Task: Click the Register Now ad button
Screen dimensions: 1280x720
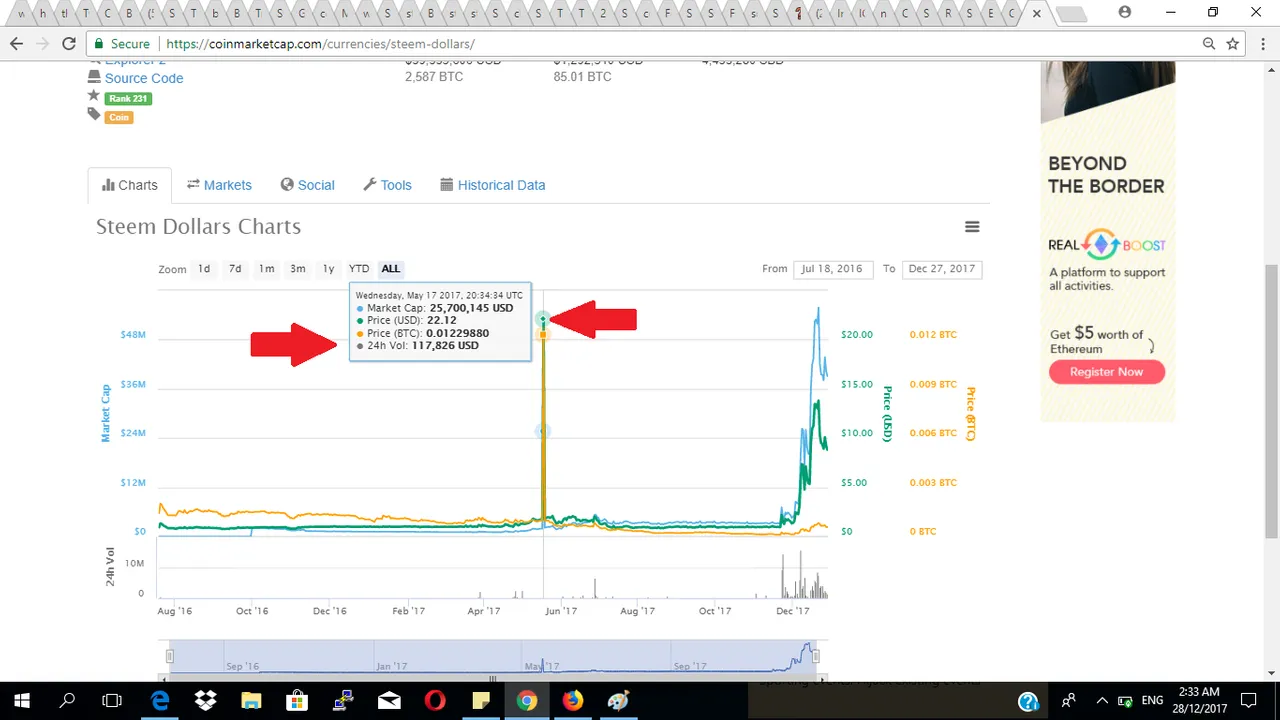Action: pos(1107,372)
